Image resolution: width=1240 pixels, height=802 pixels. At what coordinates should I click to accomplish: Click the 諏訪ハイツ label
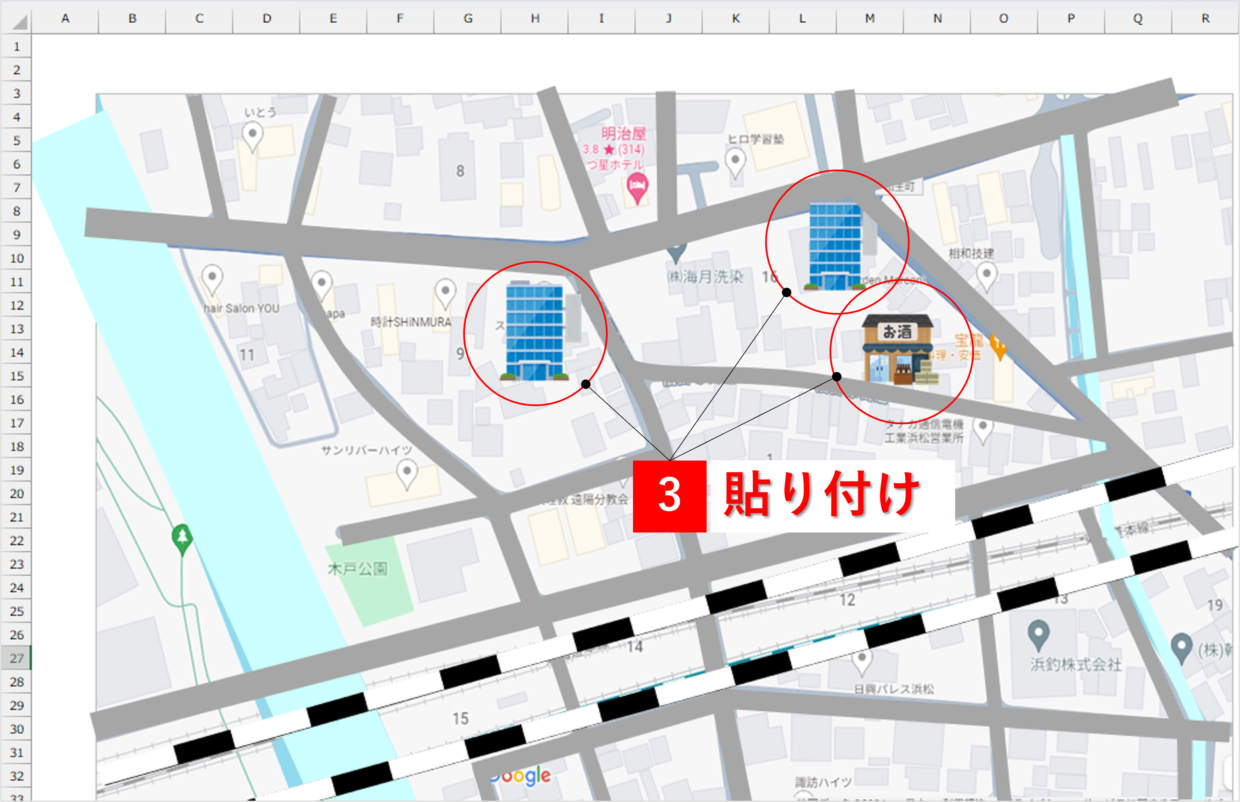[x=823, y=781]
